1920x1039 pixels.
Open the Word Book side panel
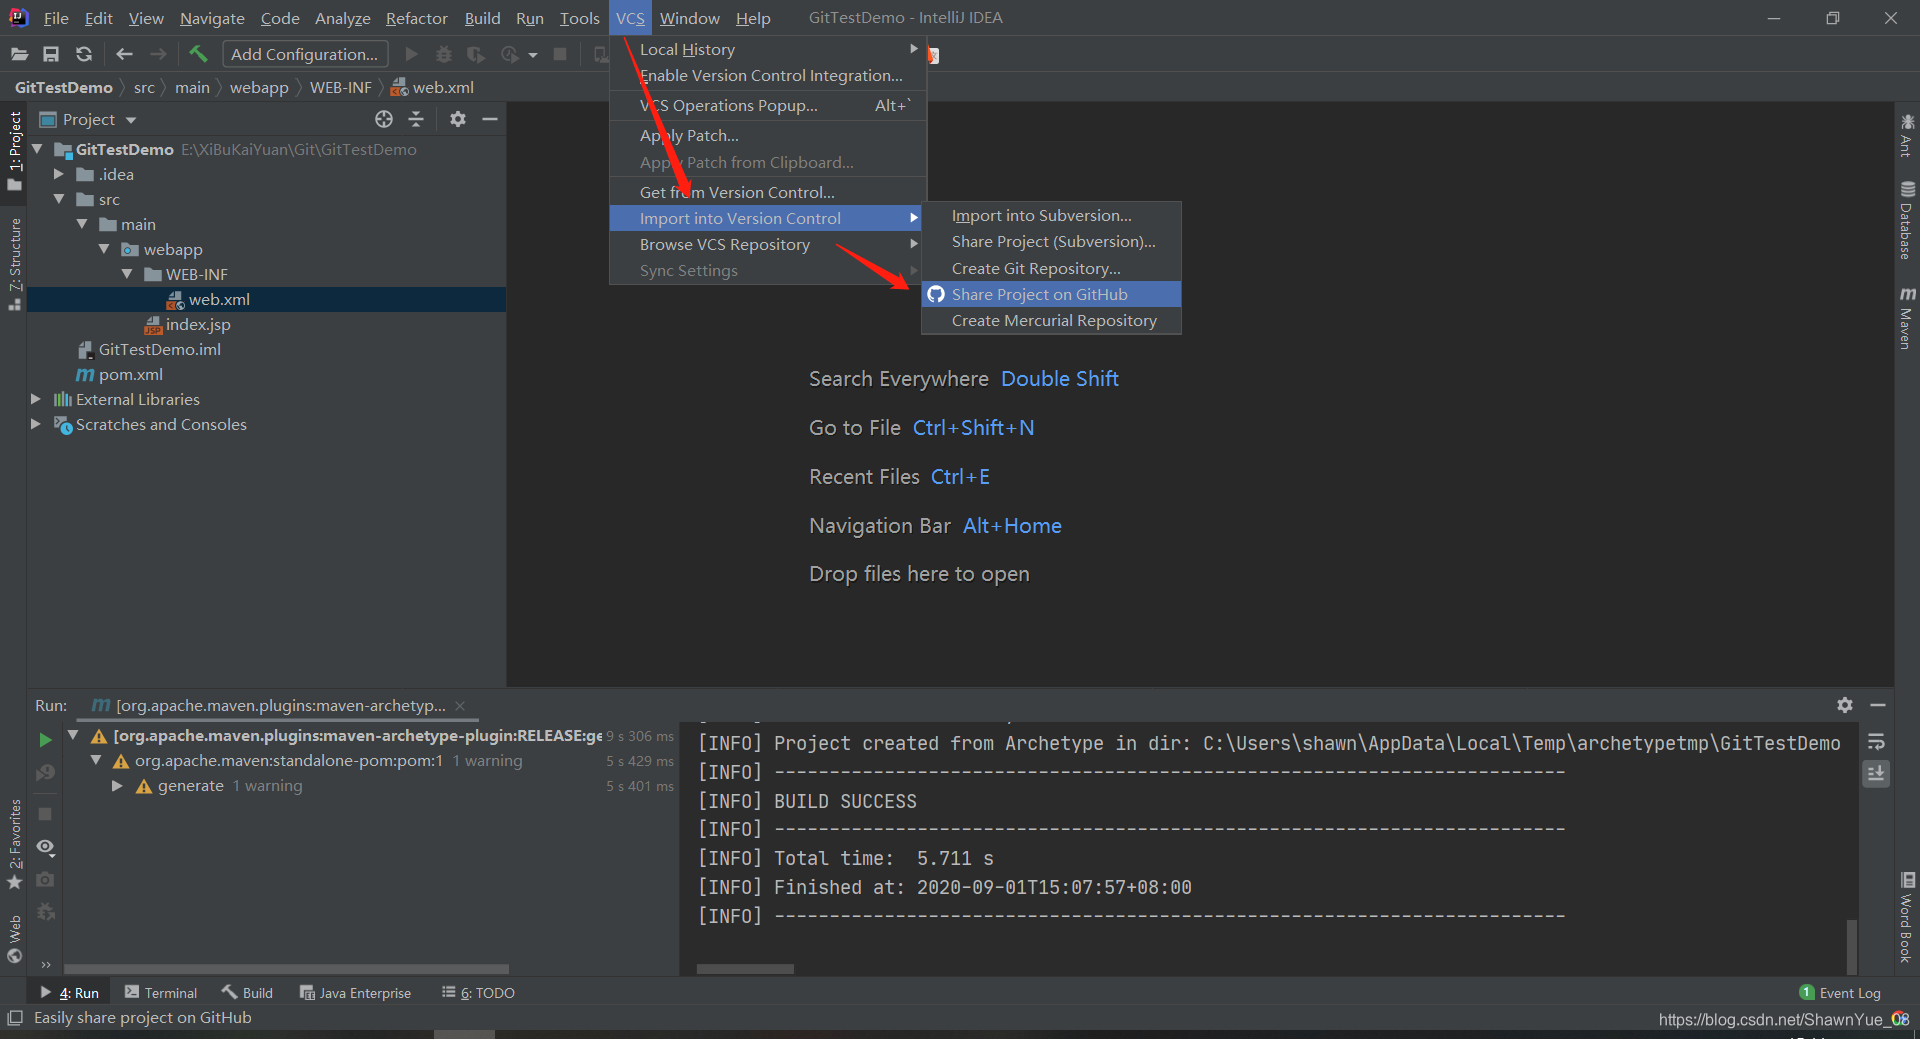click(1907, 917)
